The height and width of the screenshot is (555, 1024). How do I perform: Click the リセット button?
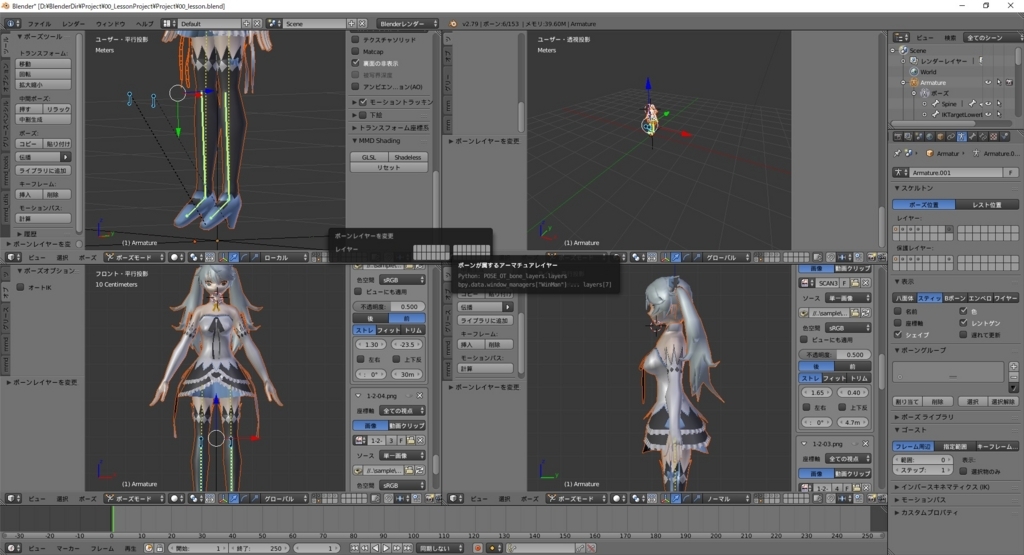(x=389, y=167)
